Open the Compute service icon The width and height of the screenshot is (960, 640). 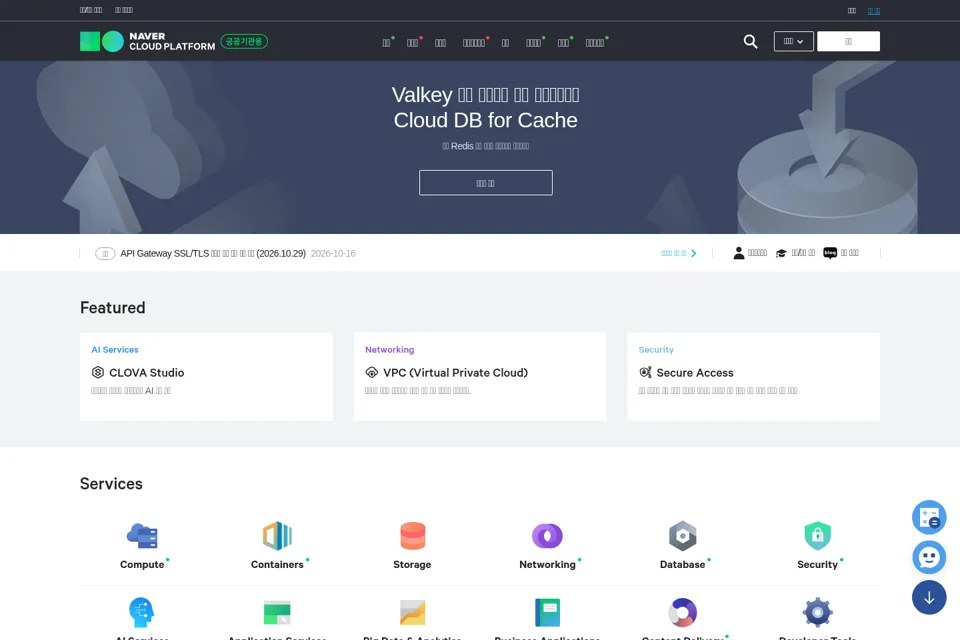142,536
